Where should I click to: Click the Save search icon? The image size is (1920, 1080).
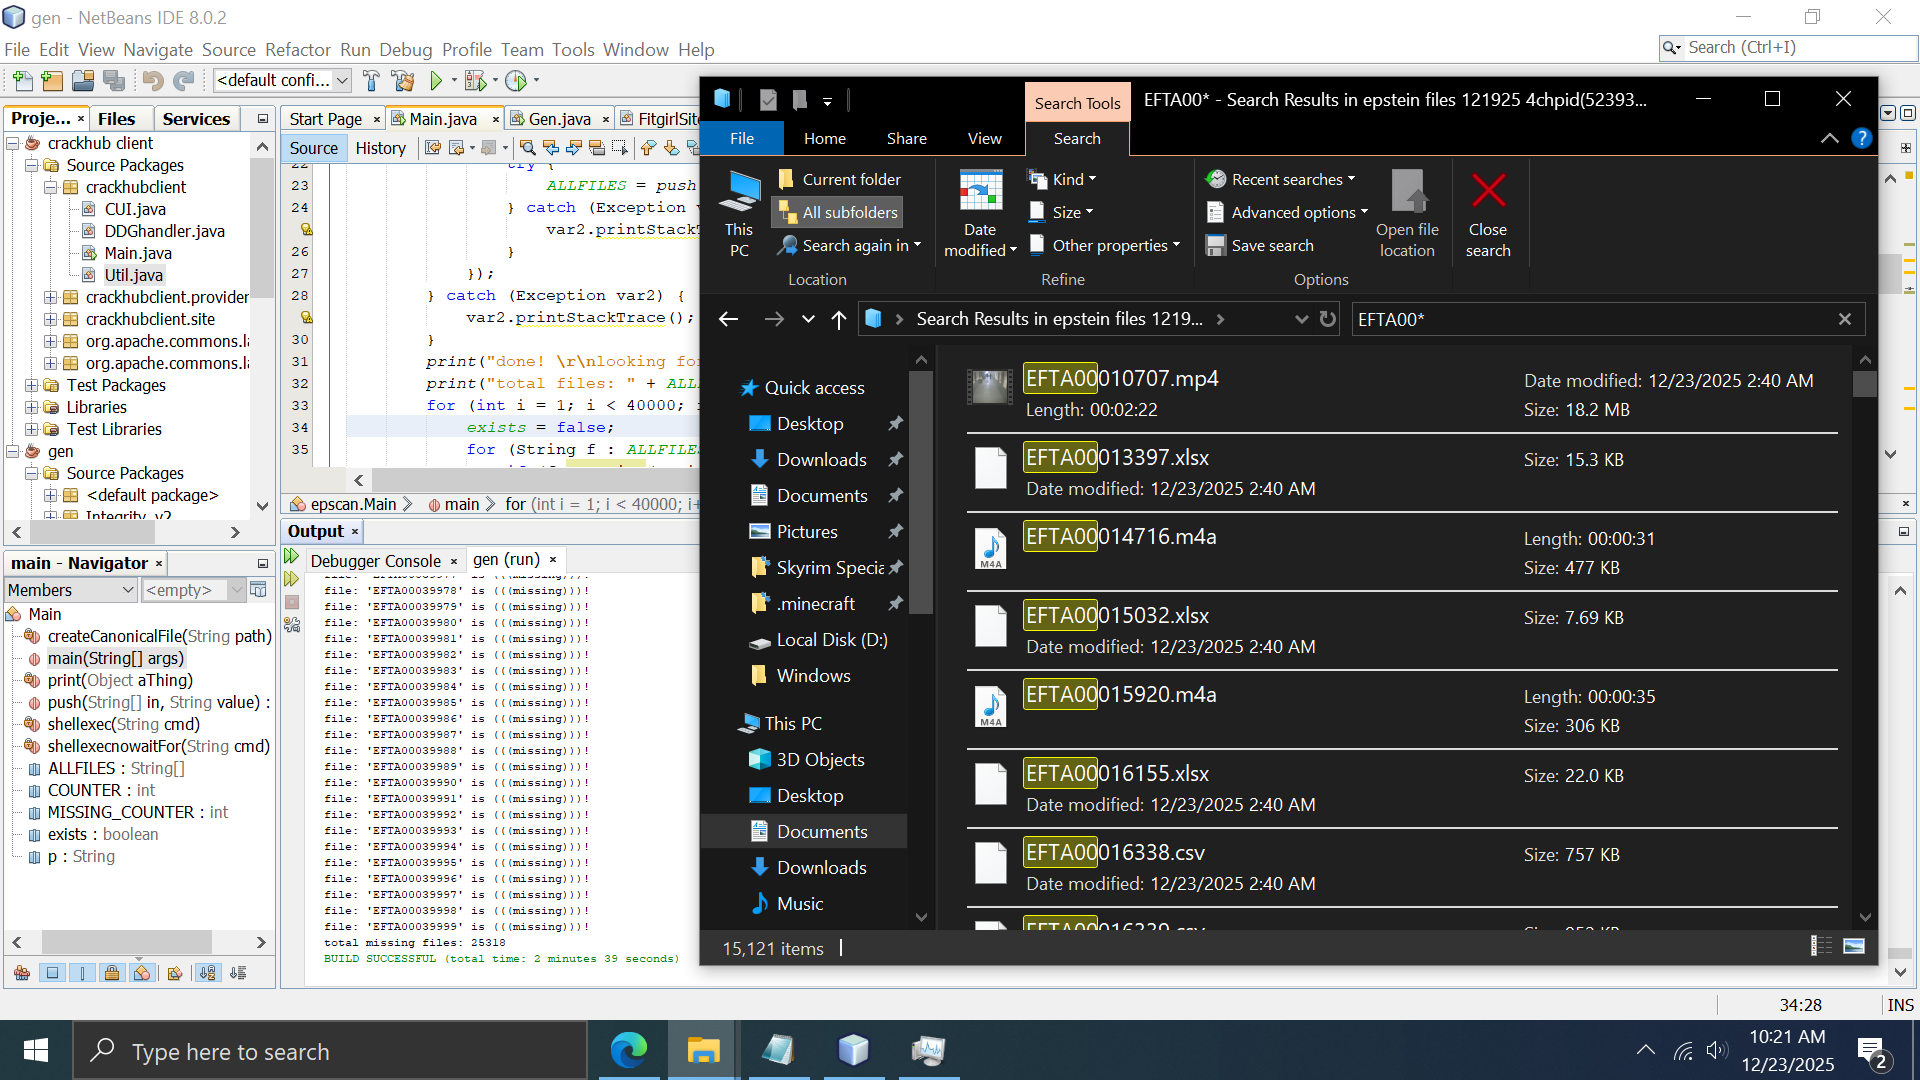[1215, 245]
